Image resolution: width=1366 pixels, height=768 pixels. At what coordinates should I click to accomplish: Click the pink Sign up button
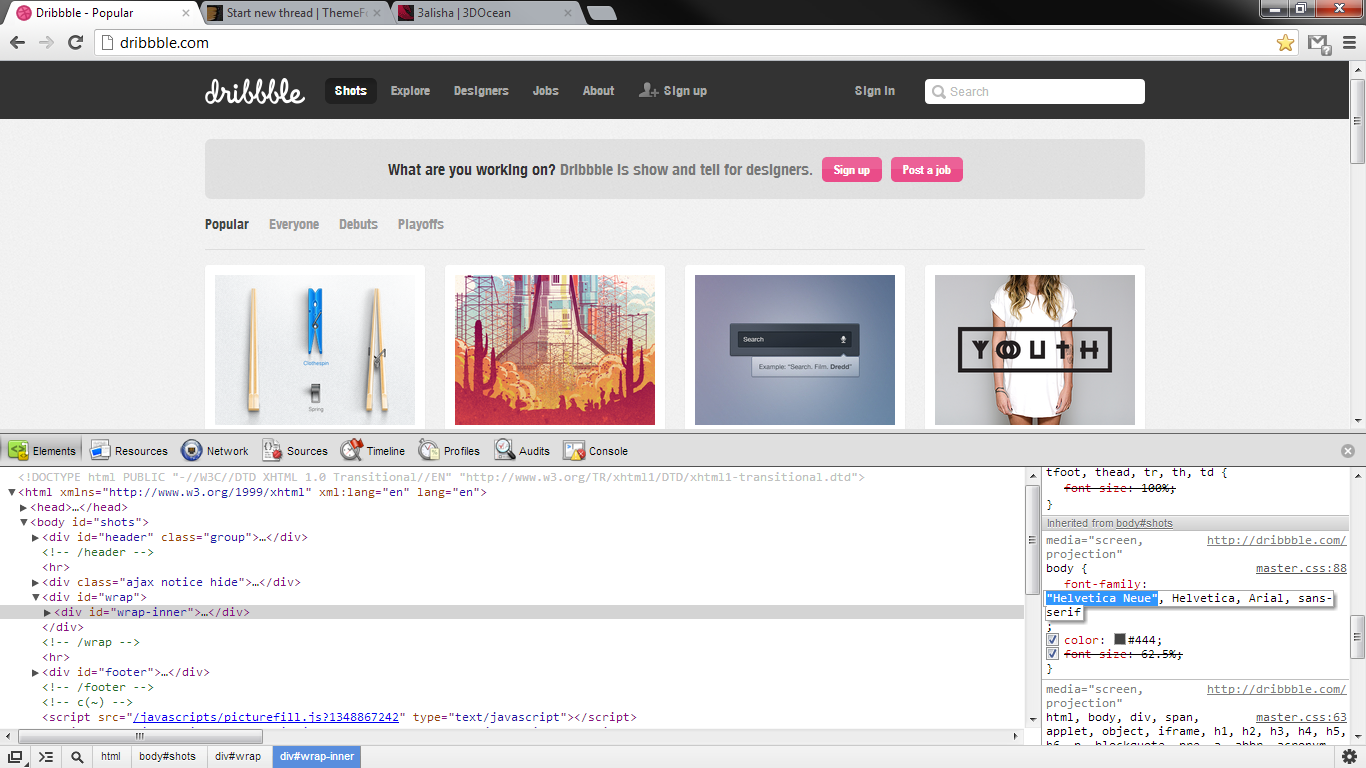852,170
